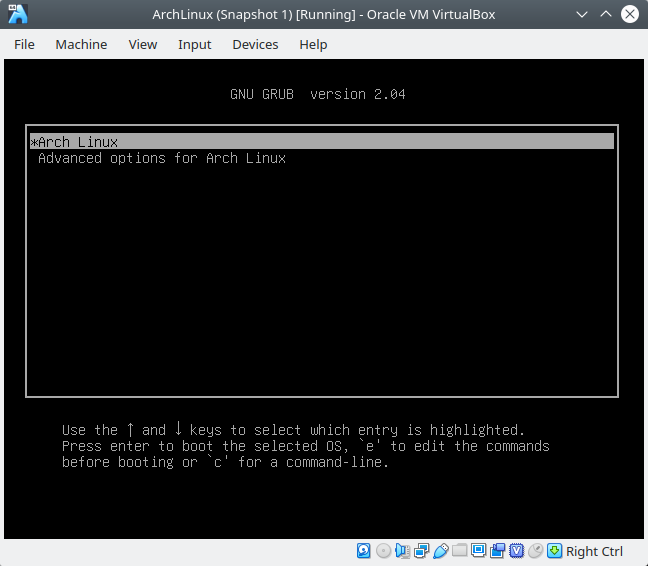
Task: Click the CPU virtualization V icon
Action: click(517, 551)
